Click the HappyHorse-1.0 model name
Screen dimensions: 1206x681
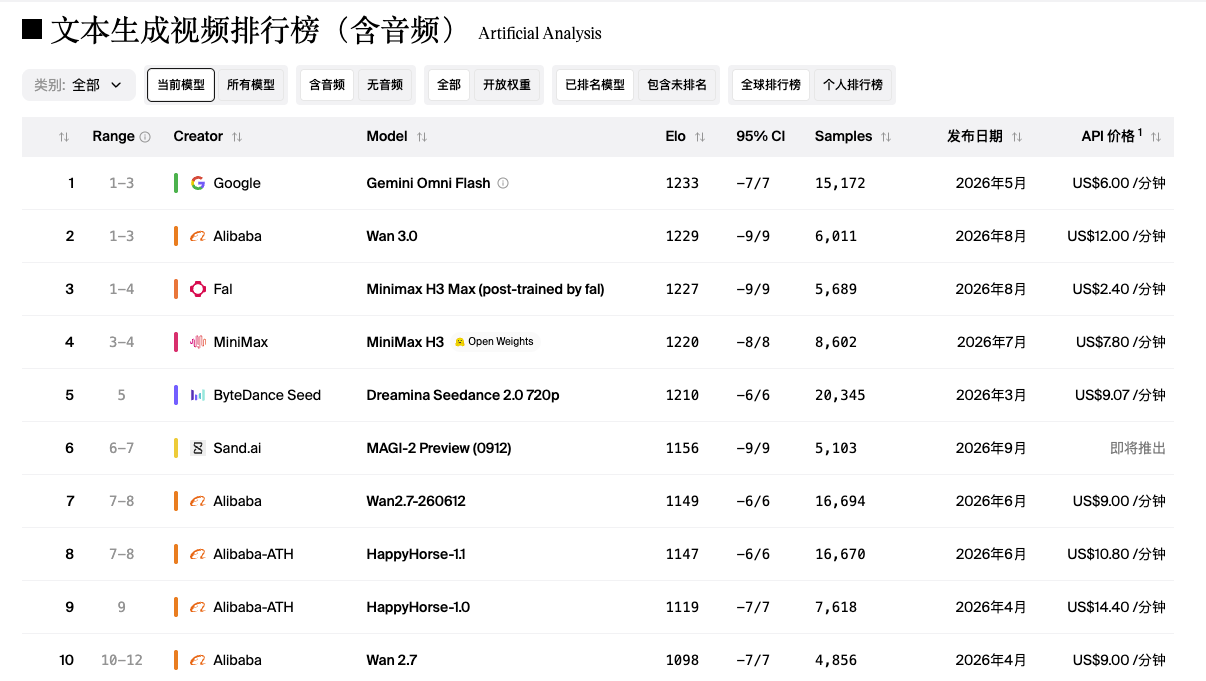[x=418, y=607]
